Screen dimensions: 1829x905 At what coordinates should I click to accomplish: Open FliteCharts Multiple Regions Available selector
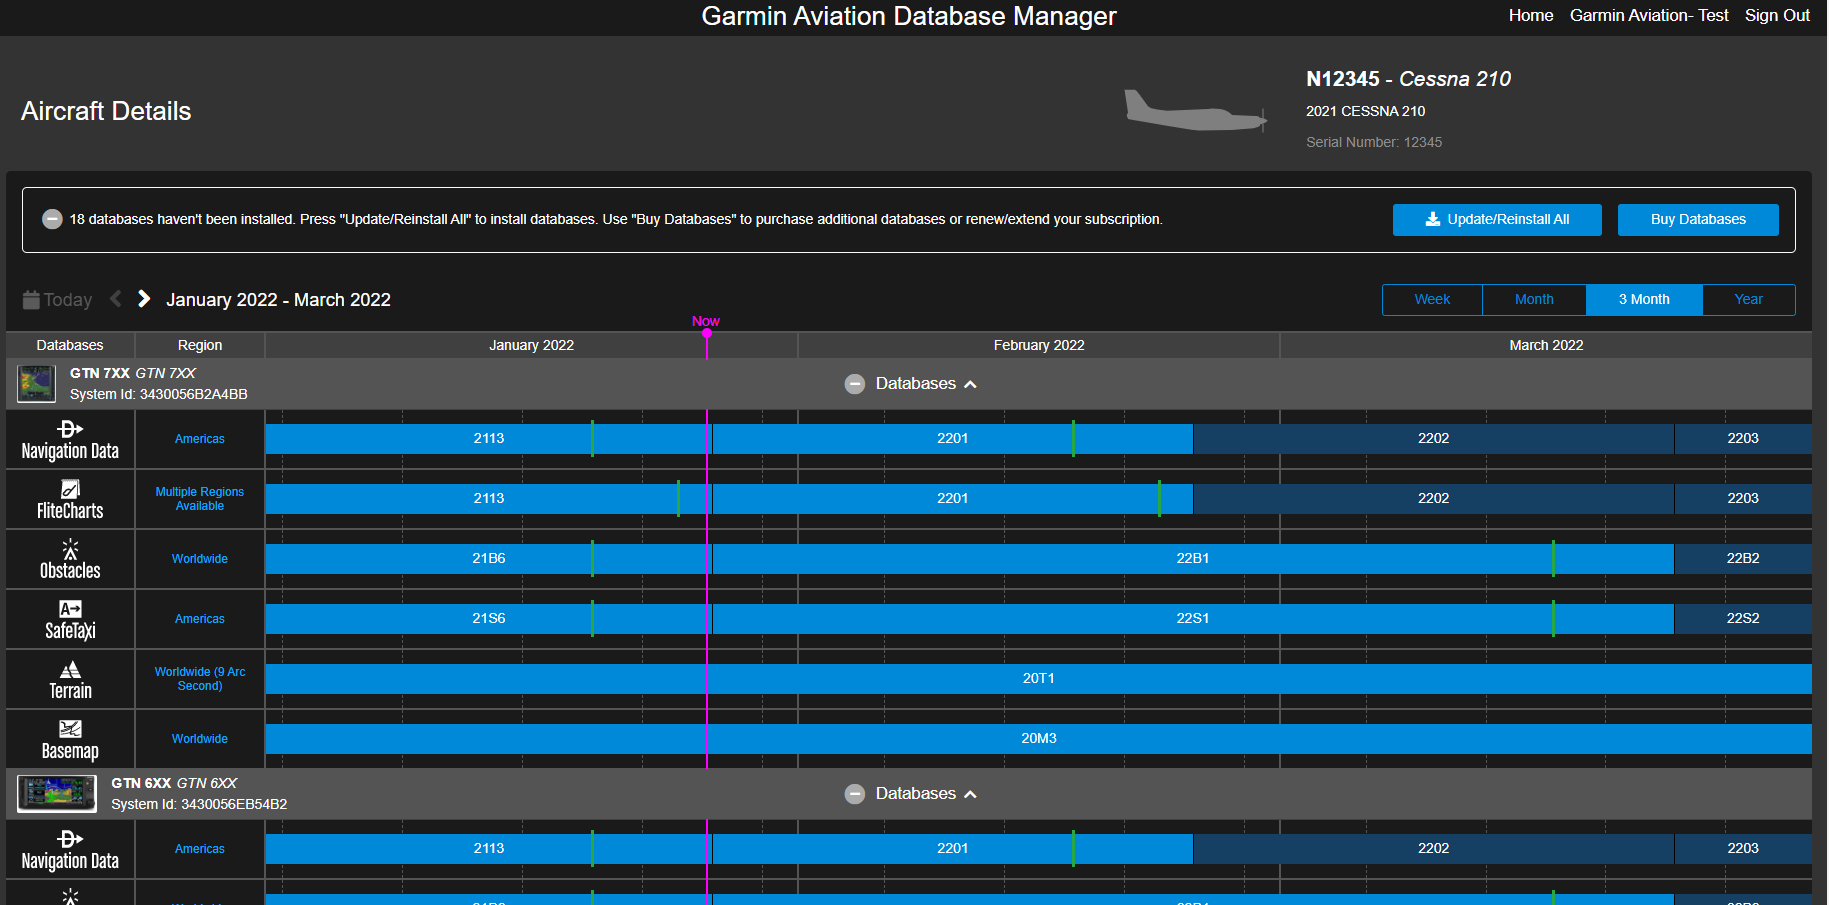pos(200,499)
